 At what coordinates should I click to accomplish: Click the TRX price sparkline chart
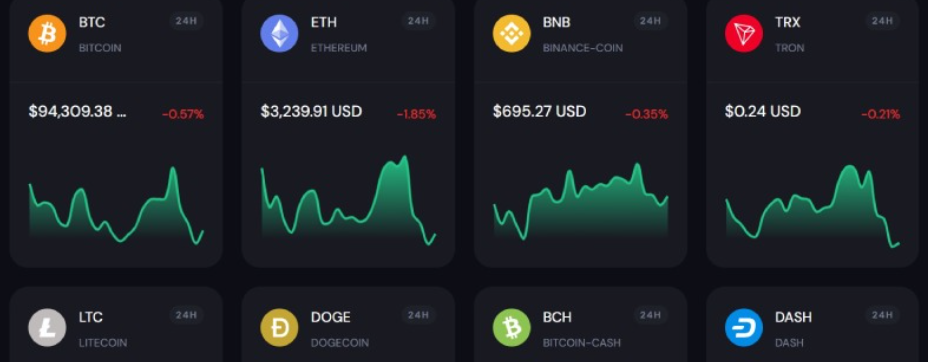[813, 206]
